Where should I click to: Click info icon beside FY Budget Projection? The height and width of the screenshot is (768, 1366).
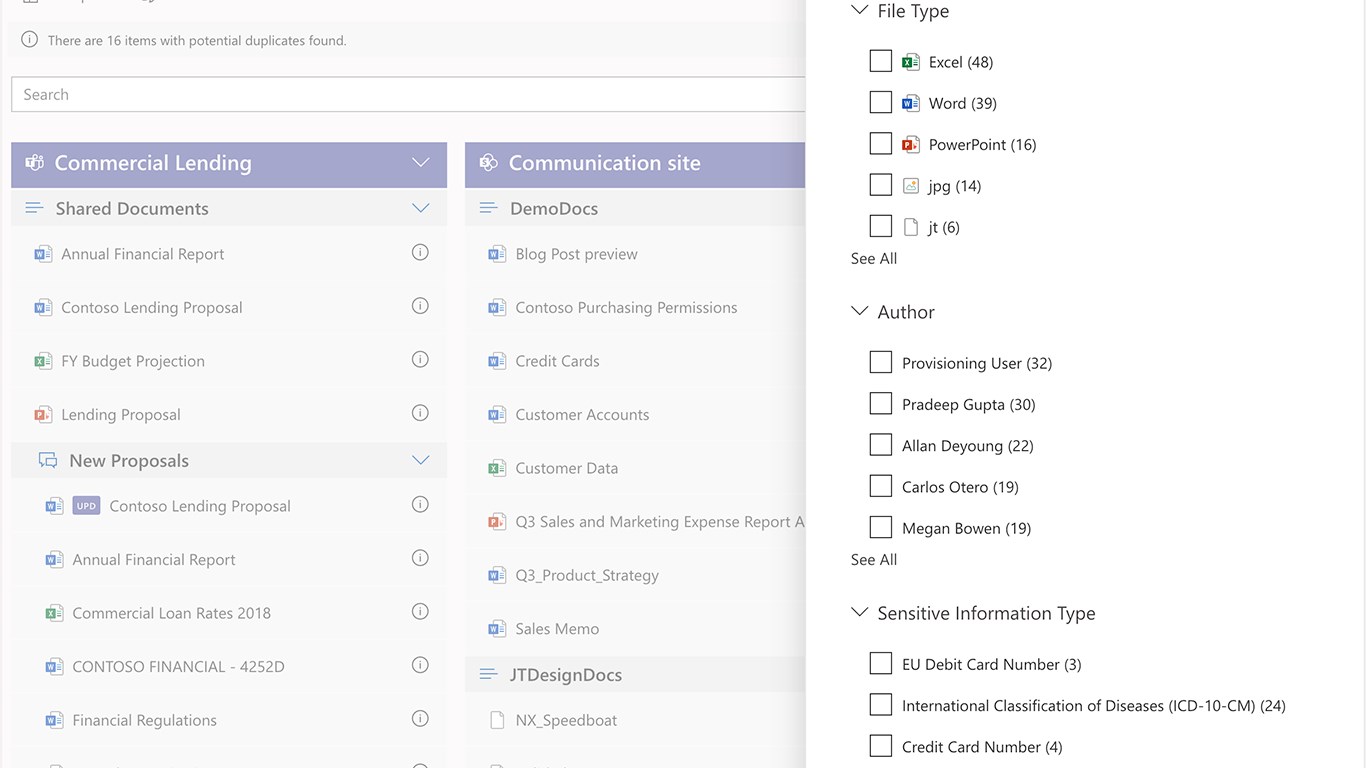pos(420,360)
